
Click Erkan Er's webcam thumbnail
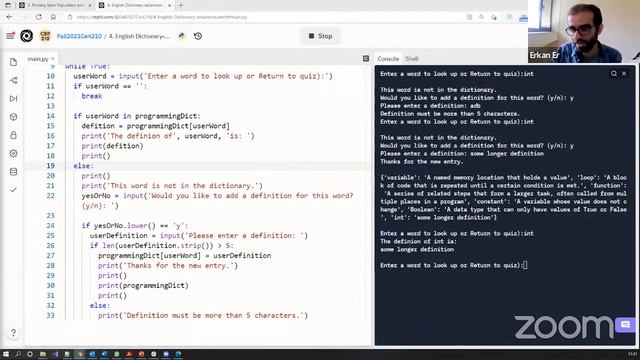coord(584,31)
